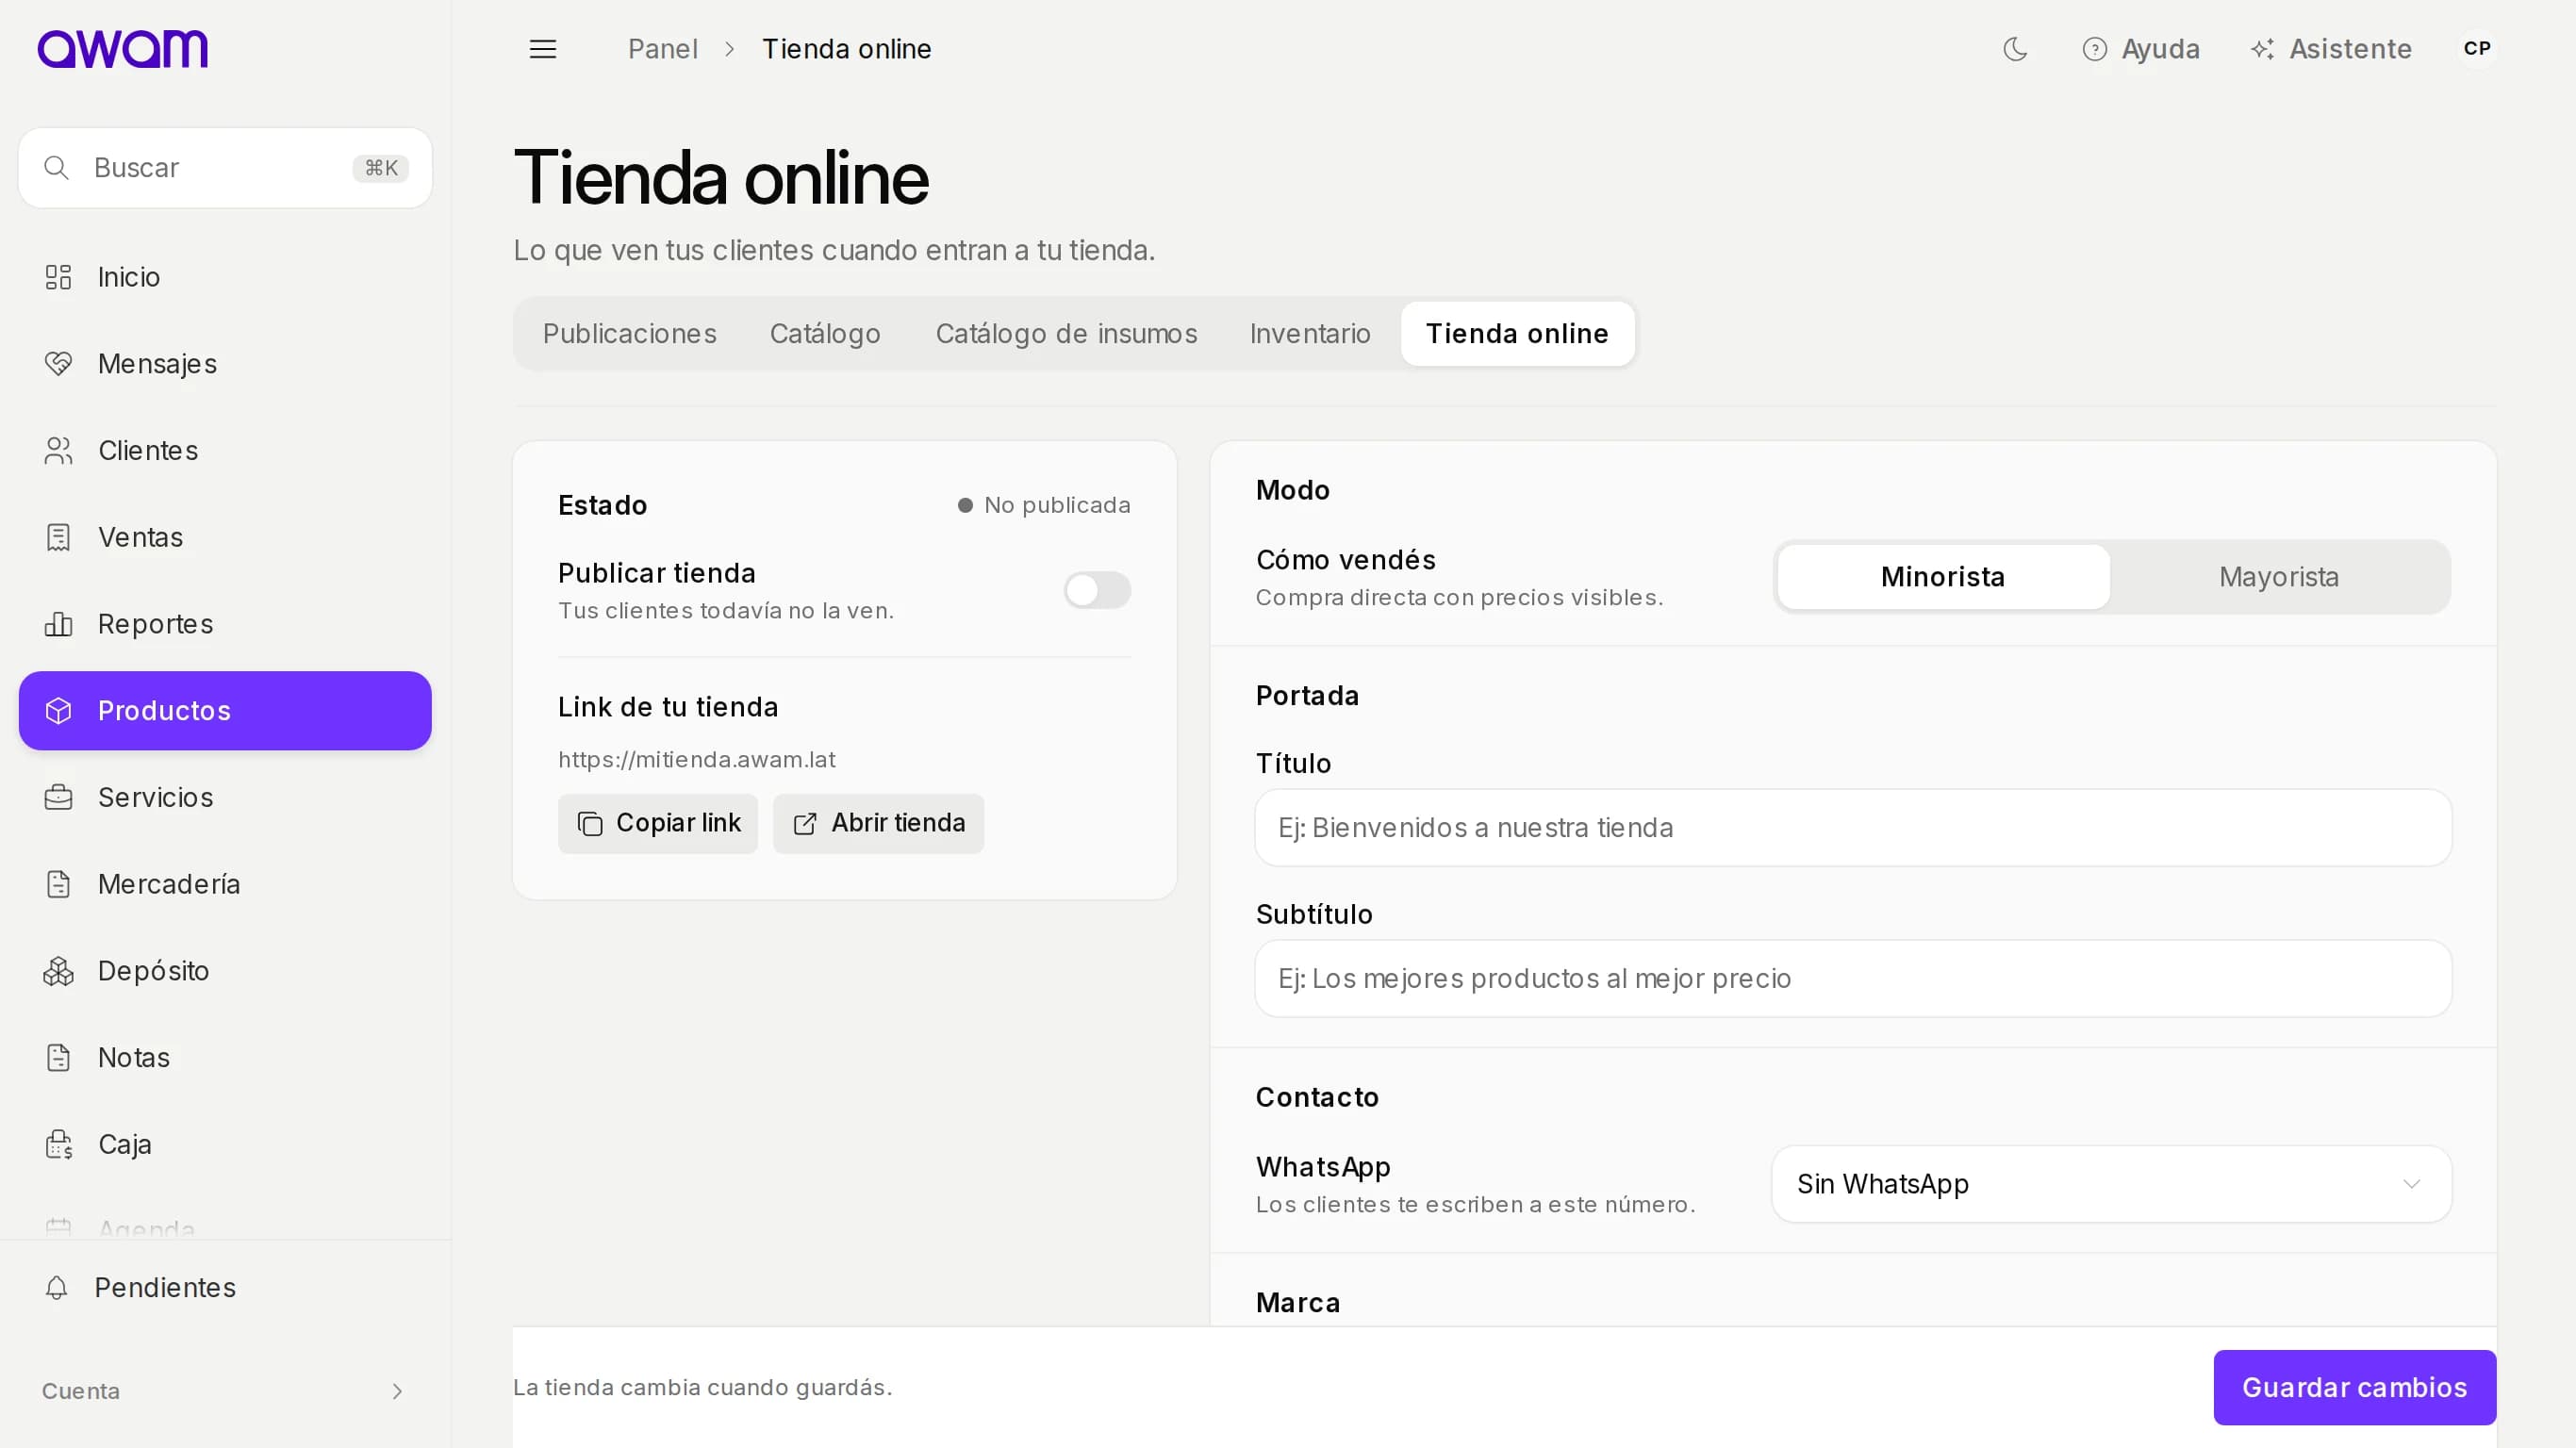Screen dimensions: 2576x1448
Task: Open Servicios in sidebar
Action: pyautogui.click(x=225, y=797)
